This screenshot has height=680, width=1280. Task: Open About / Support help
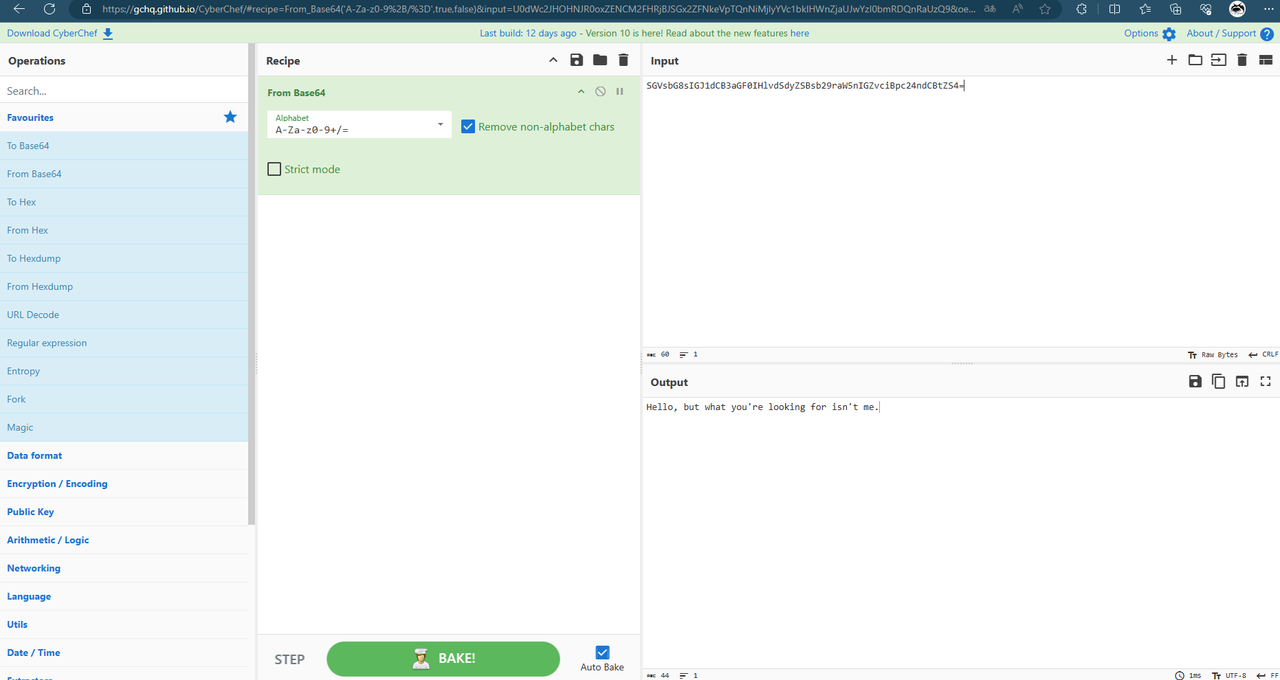click(x=1229, y=33)
